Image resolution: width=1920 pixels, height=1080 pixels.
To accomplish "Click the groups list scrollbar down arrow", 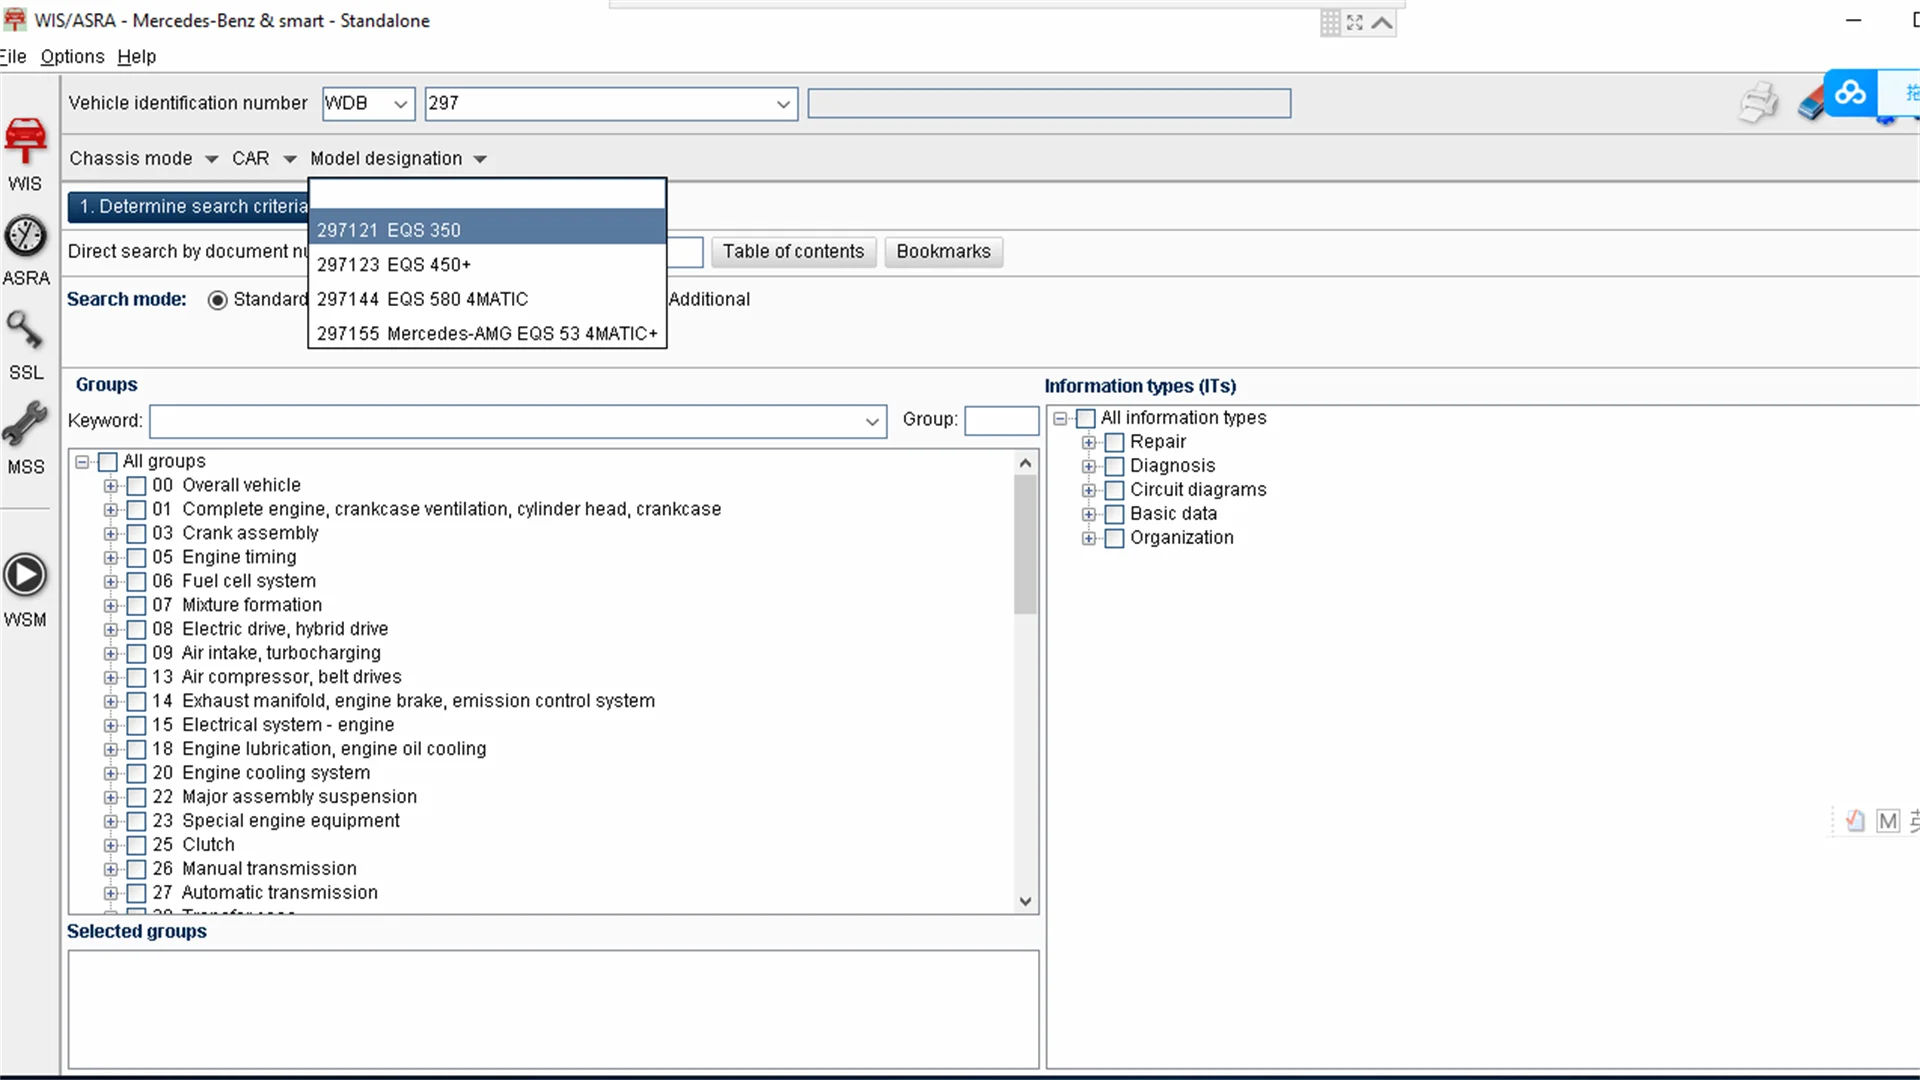I will (1025, 901).
